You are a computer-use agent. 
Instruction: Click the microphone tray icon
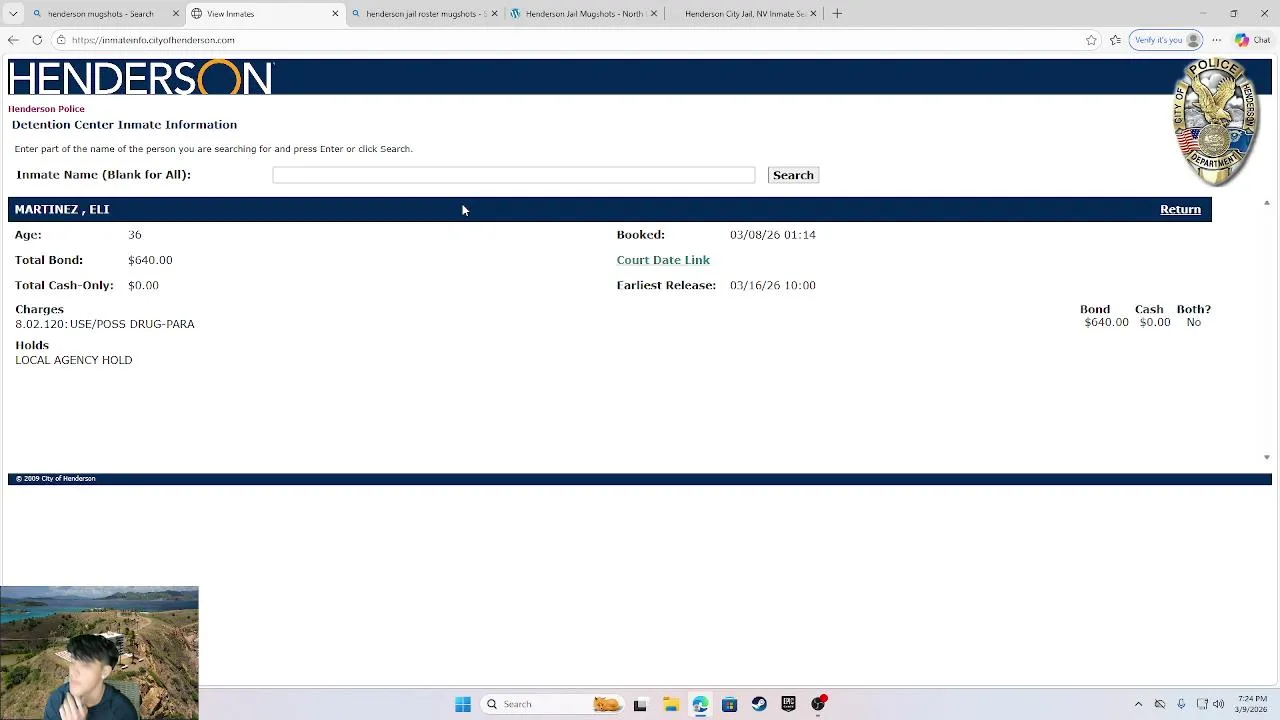pyautogui.click(x=1181, y=704)
